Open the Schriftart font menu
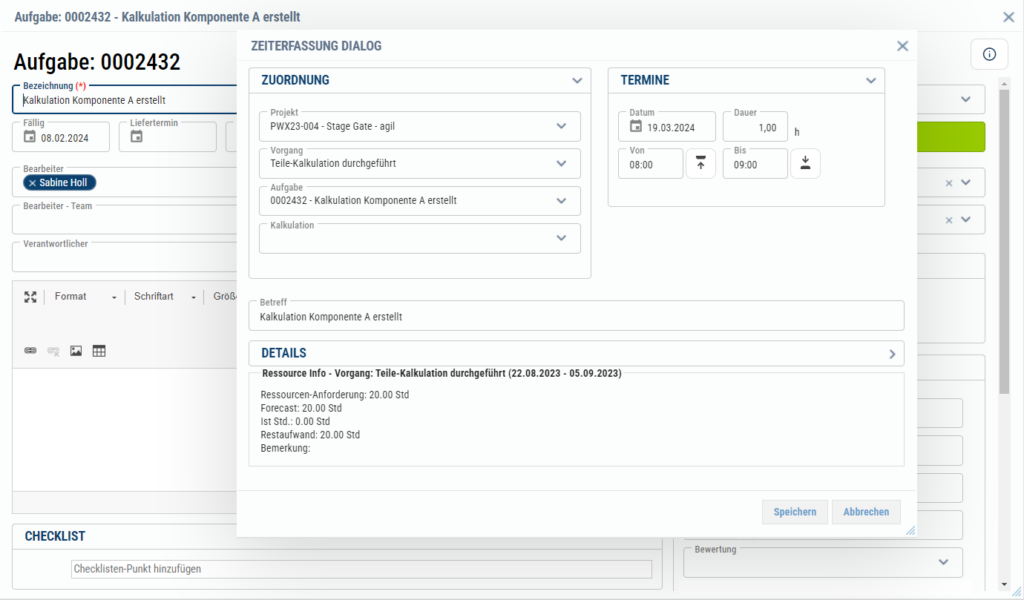The image size is (1024, 600). (165, 297)
